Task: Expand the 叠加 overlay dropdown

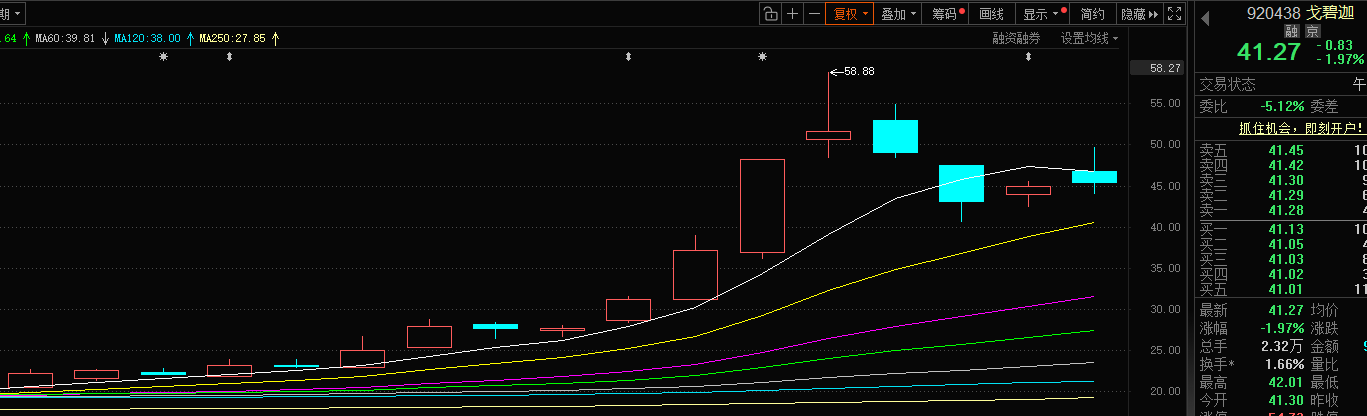Action: [x=897, y=14]
